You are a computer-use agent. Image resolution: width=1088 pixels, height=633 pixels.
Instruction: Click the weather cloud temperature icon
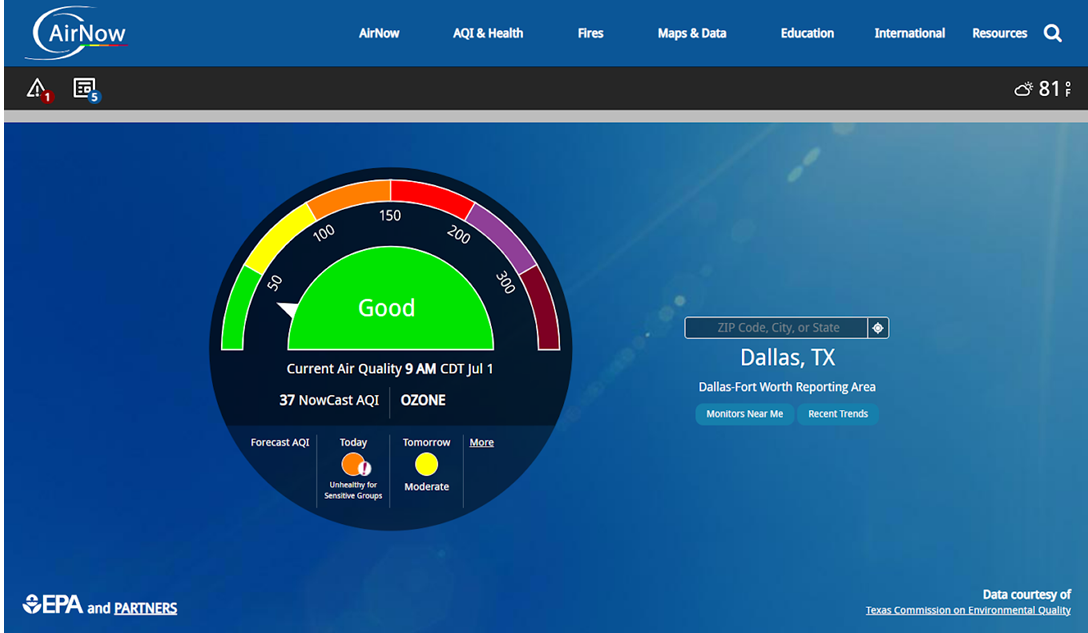(1024, 89)
